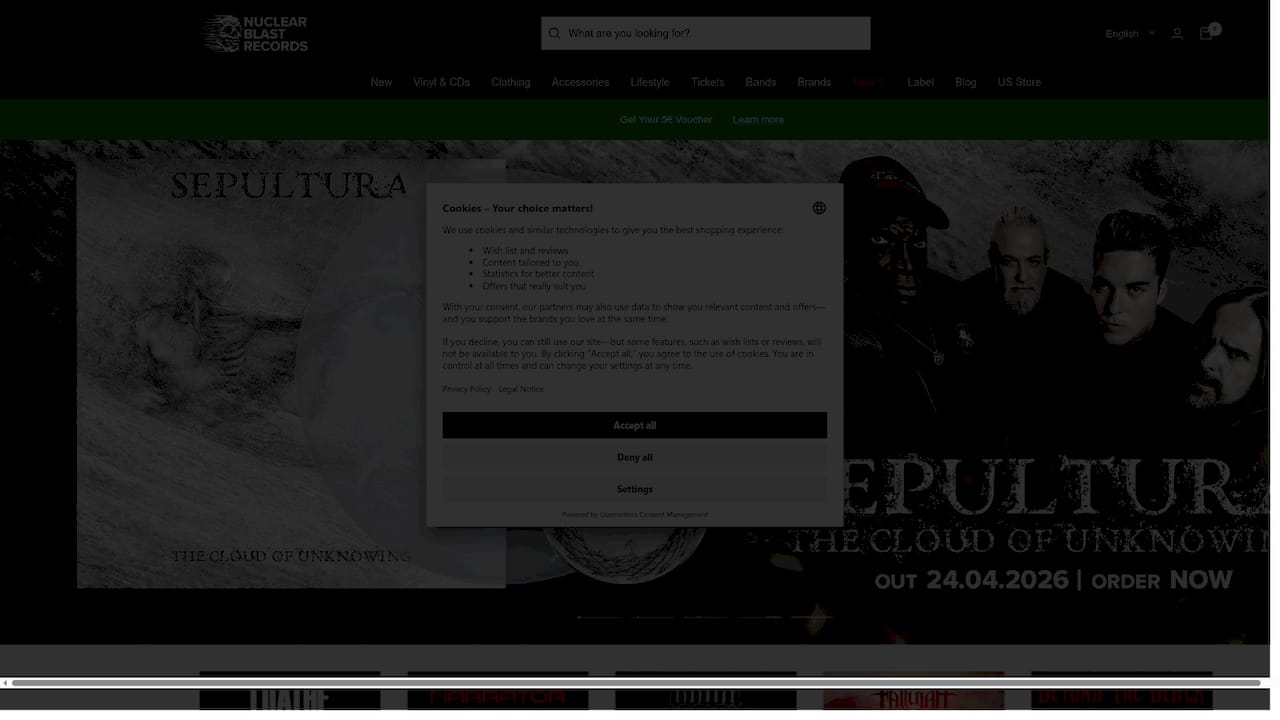Open the Lifestyle menu
This screenshot has width=1280, height=720.
click(650, 82)
